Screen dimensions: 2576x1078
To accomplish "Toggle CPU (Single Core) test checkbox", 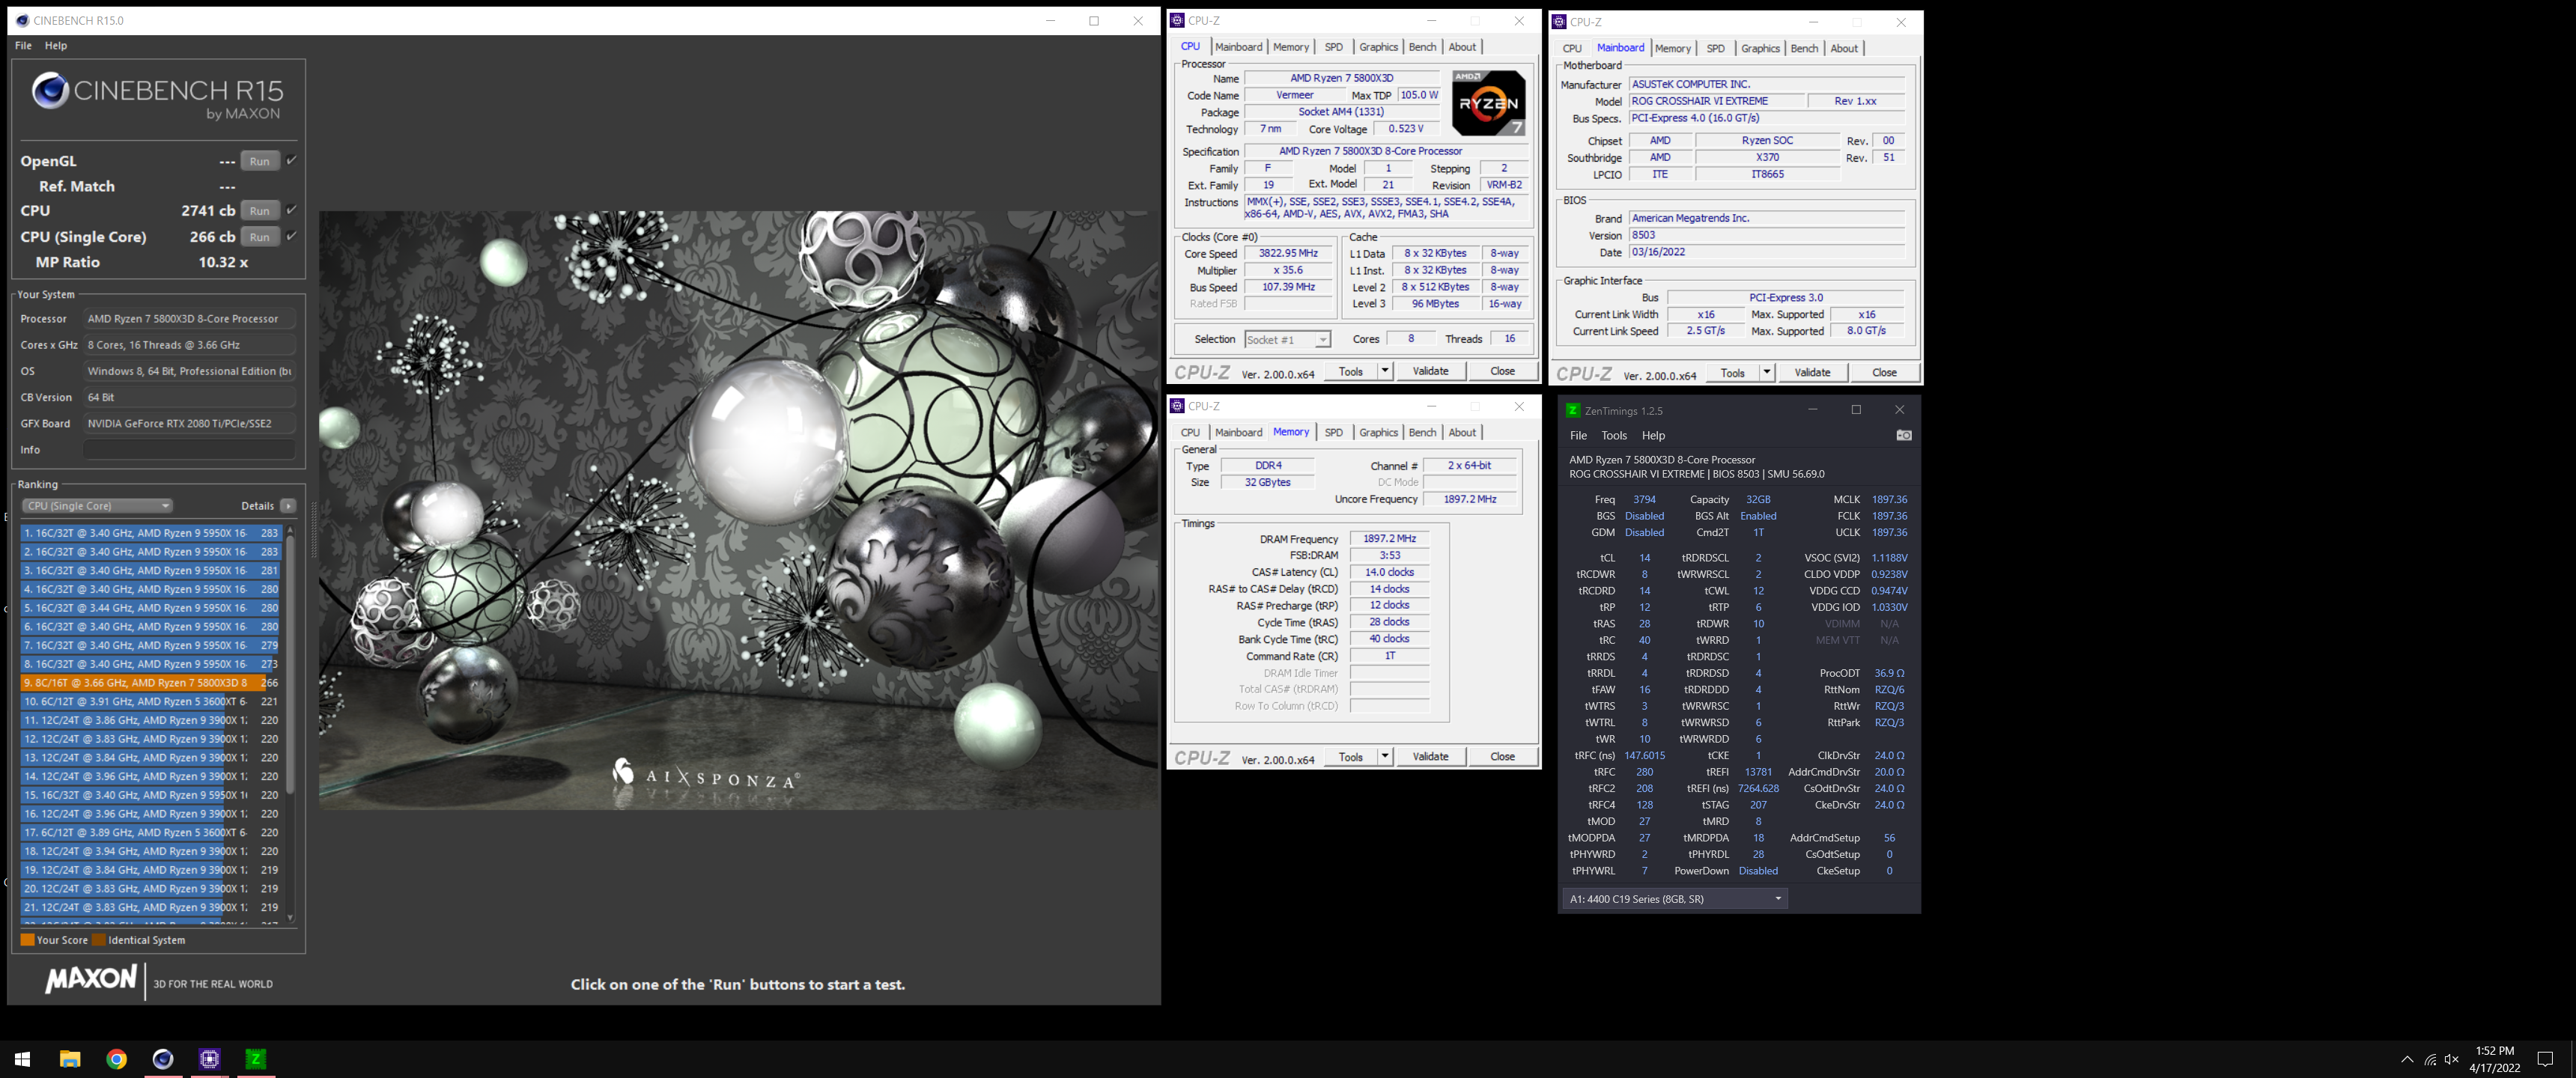I will click(291, 236).
